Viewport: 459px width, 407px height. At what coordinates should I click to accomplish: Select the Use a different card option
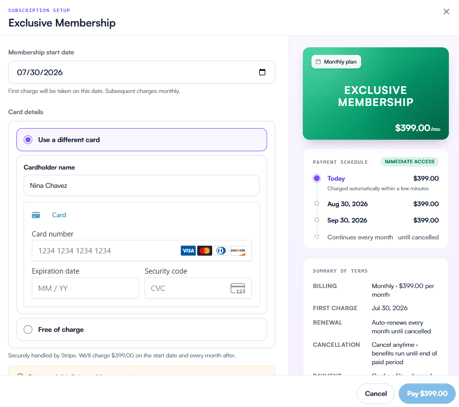click(x=142, y=140)
